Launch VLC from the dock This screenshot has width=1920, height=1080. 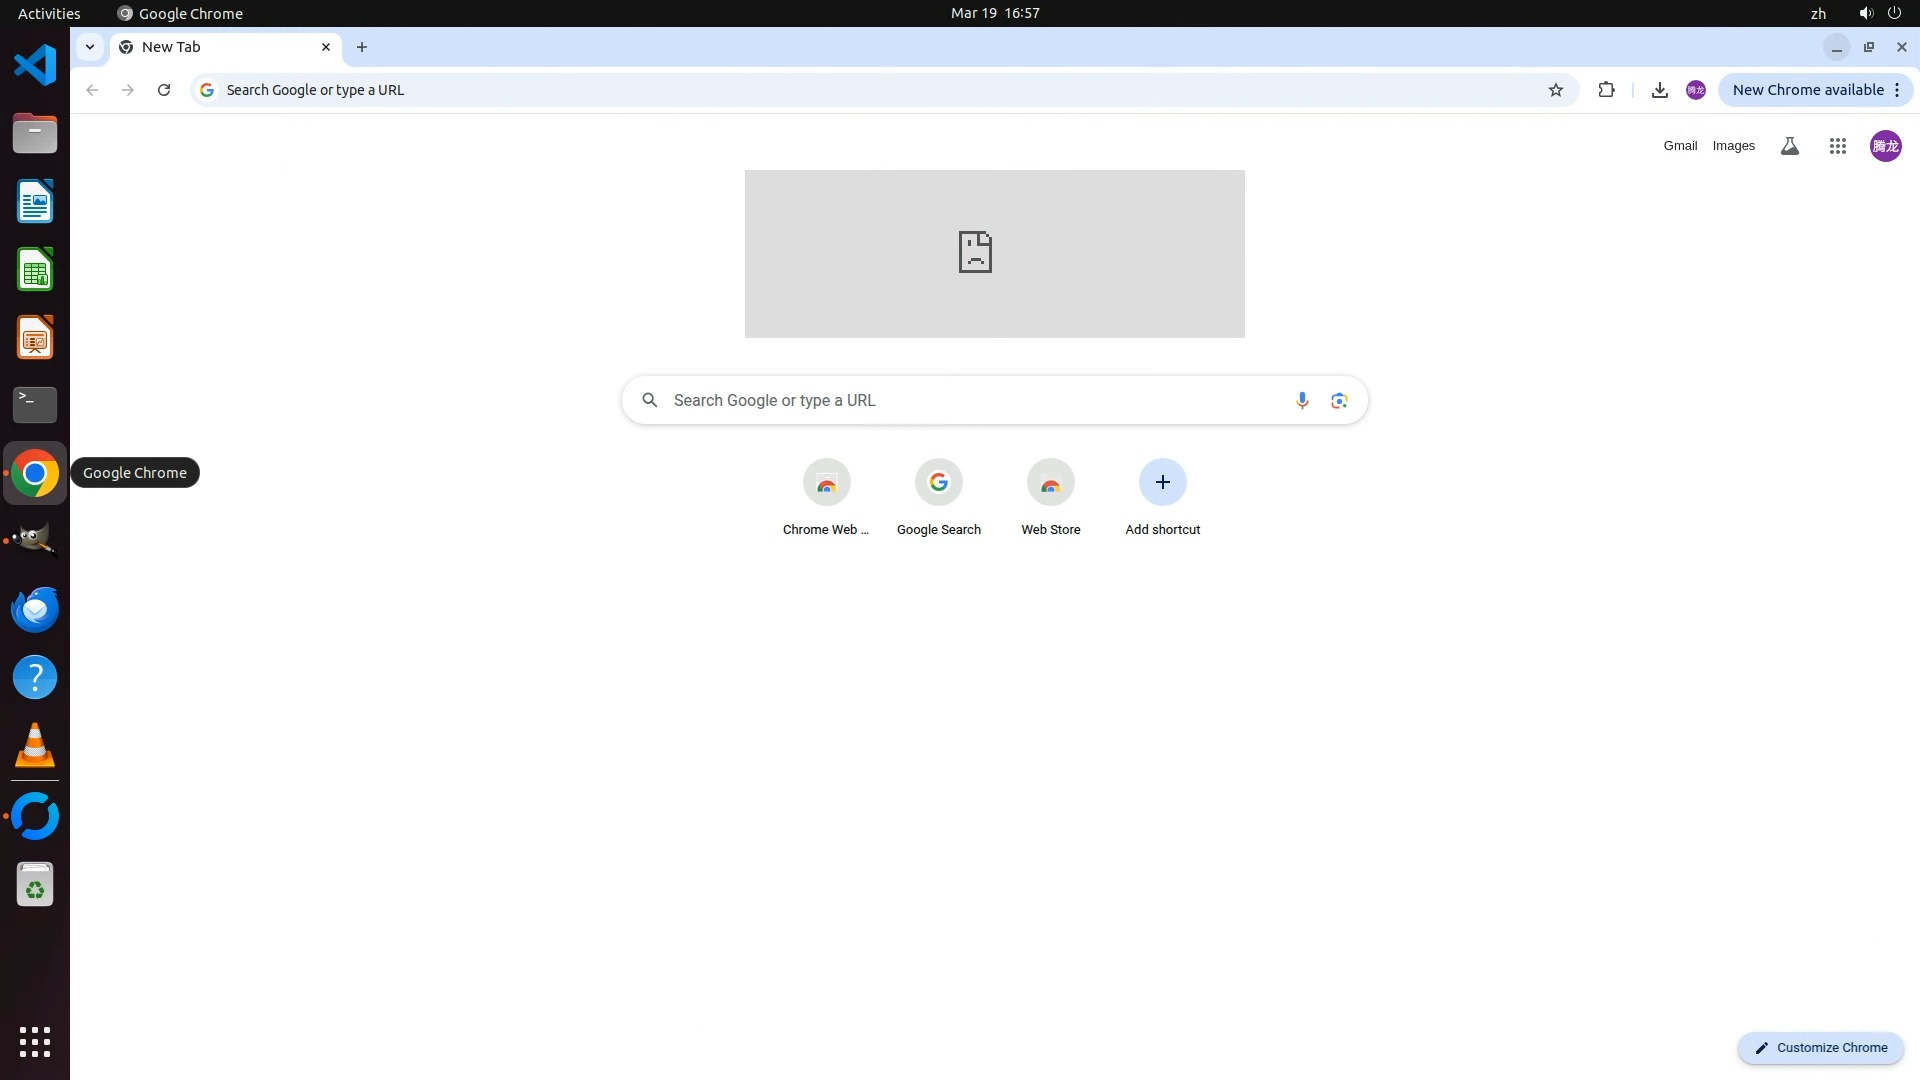(35, 745)
